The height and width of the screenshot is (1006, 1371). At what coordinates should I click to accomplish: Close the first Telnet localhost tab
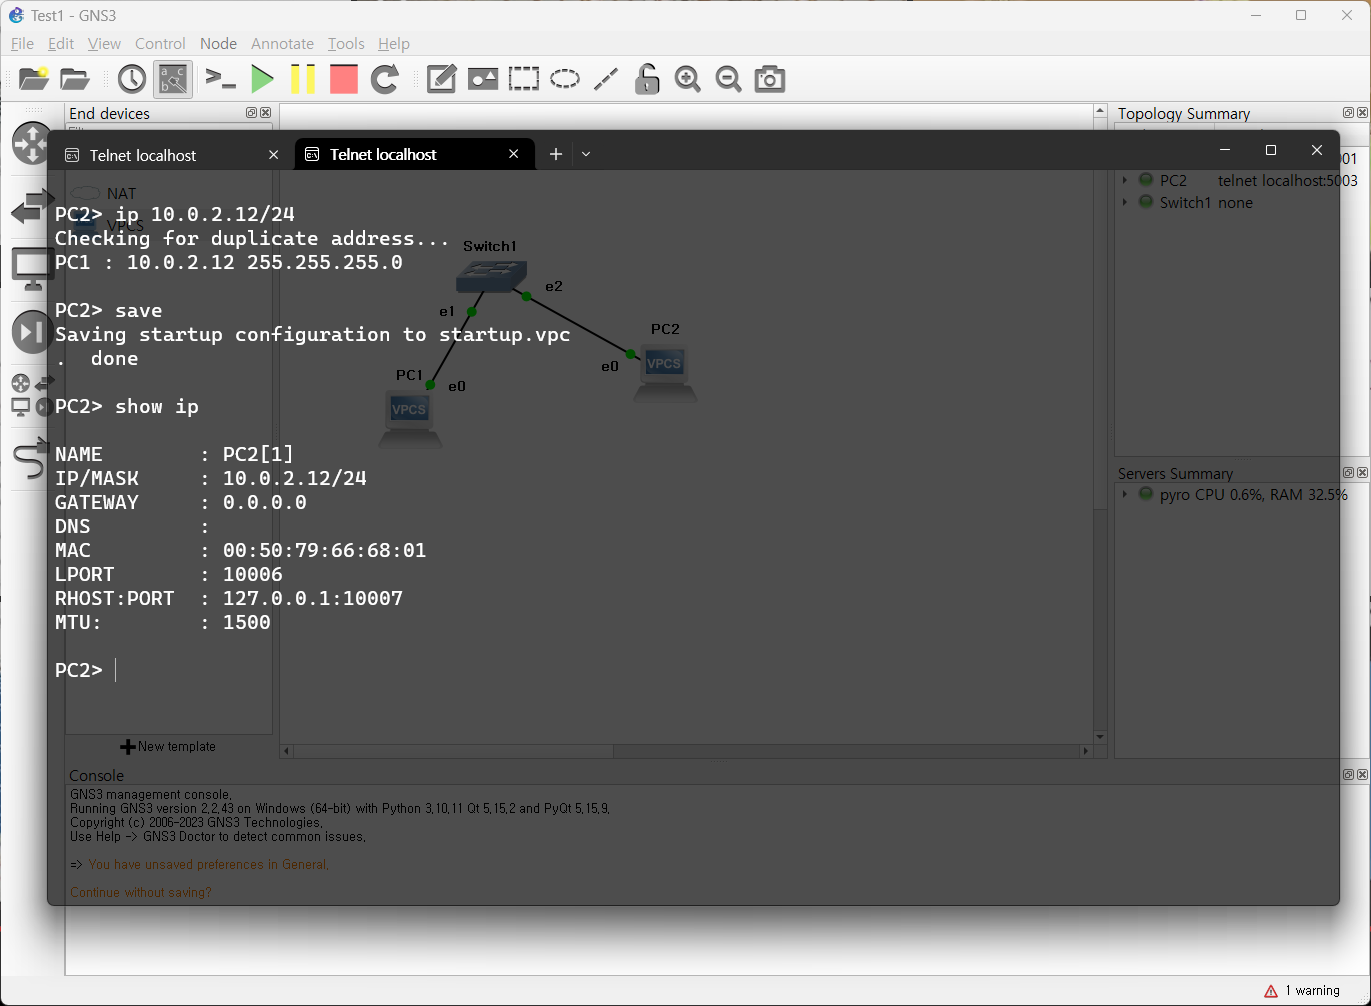274,155
